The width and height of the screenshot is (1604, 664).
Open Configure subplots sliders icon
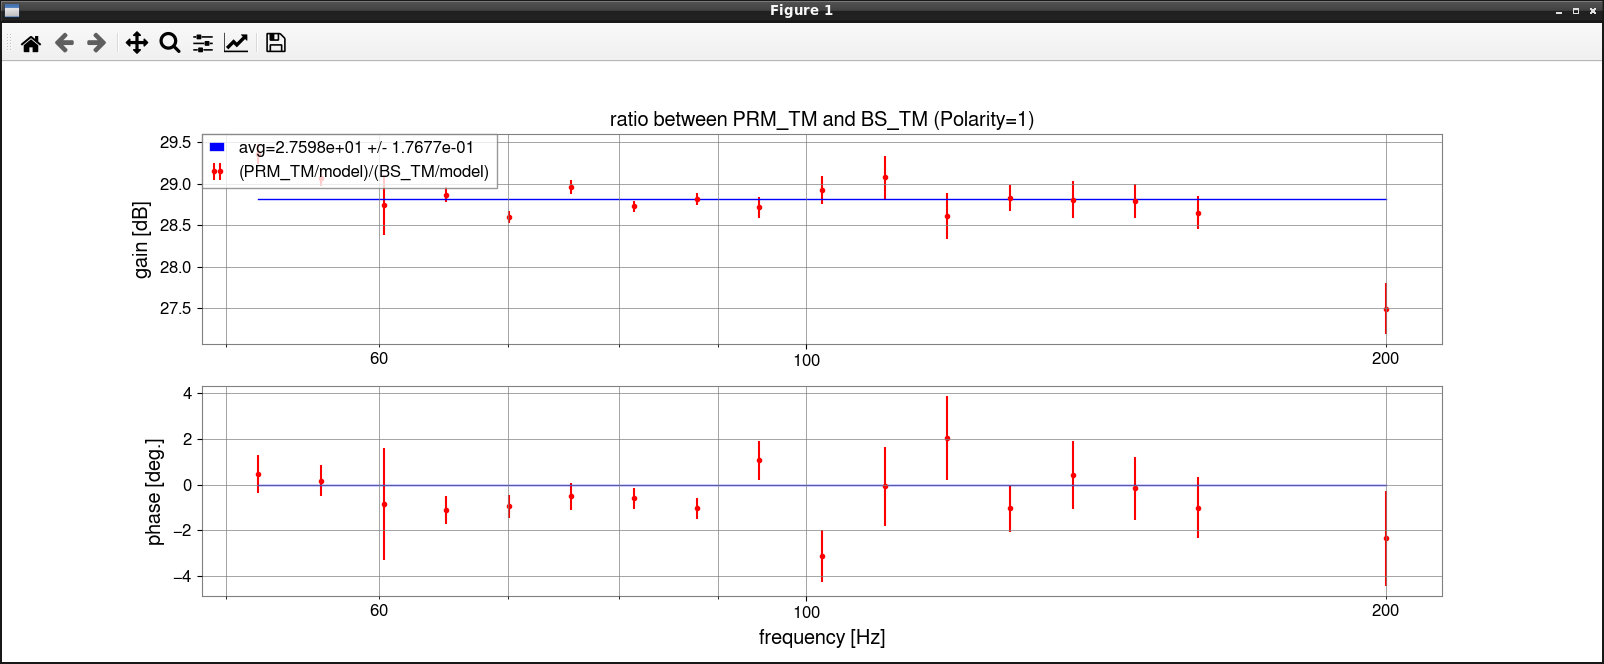[203, 43]
